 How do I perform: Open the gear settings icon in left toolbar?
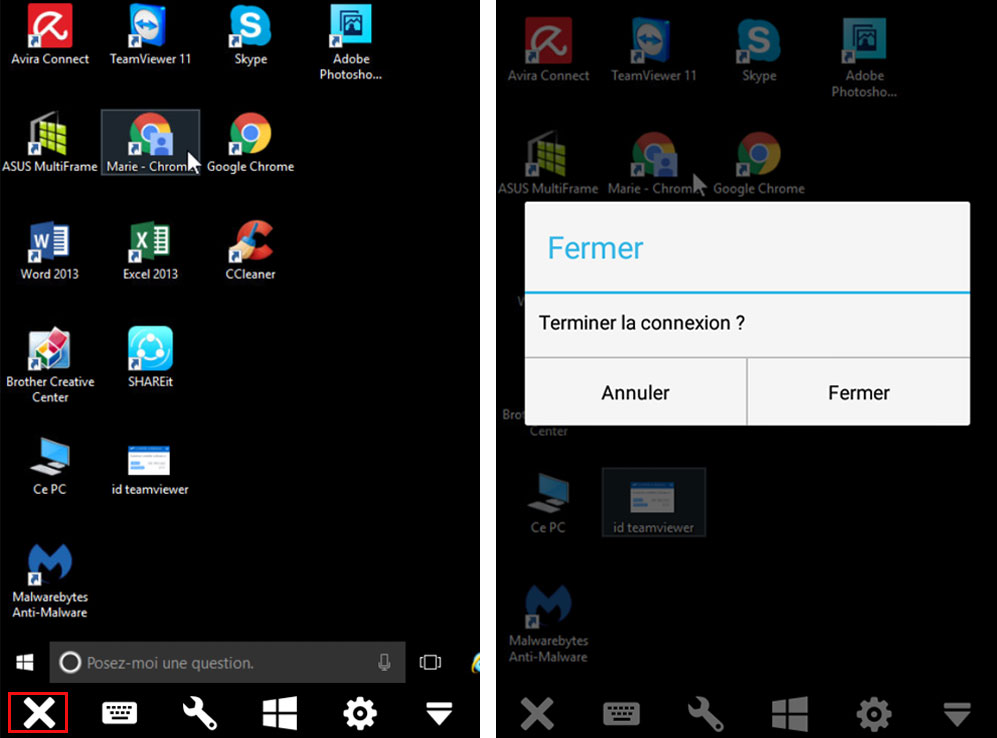[360, 713]
